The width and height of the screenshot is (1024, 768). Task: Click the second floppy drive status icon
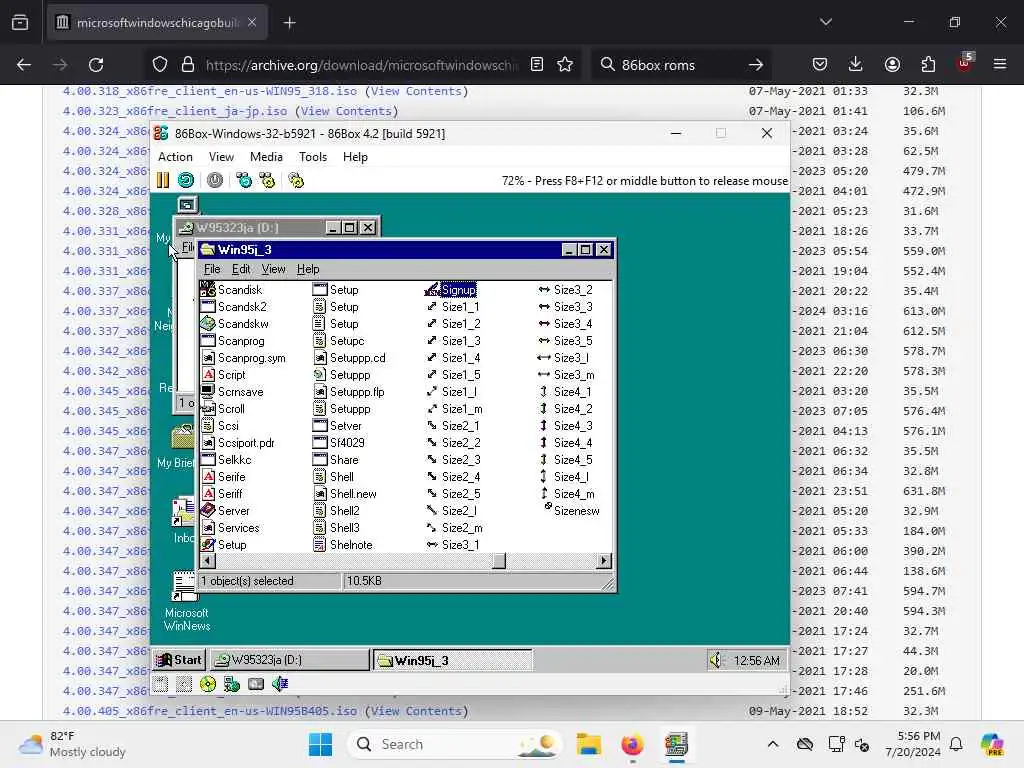point(184,684)
